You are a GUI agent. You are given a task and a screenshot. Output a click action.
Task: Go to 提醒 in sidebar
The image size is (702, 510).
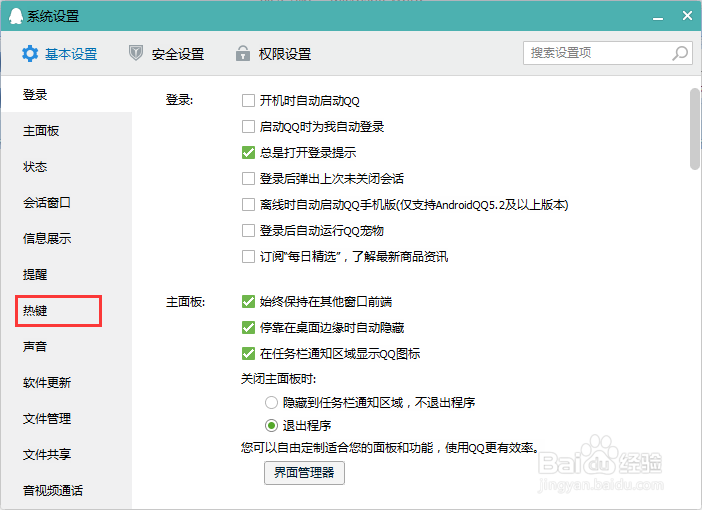pos(67,274)
